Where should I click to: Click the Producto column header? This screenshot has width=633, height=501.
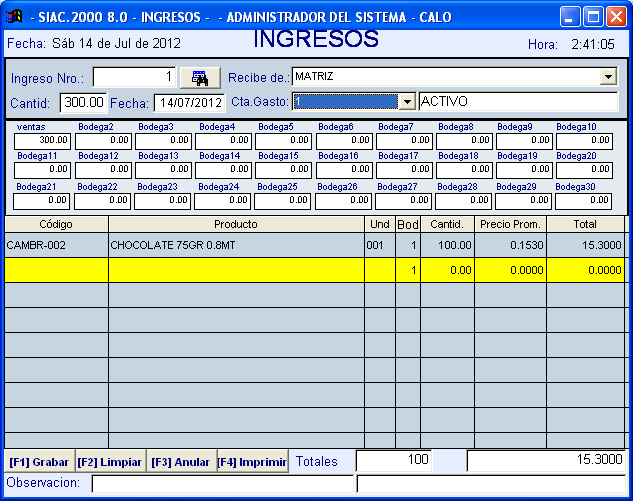pyautogui.click(x=236, y=224)
